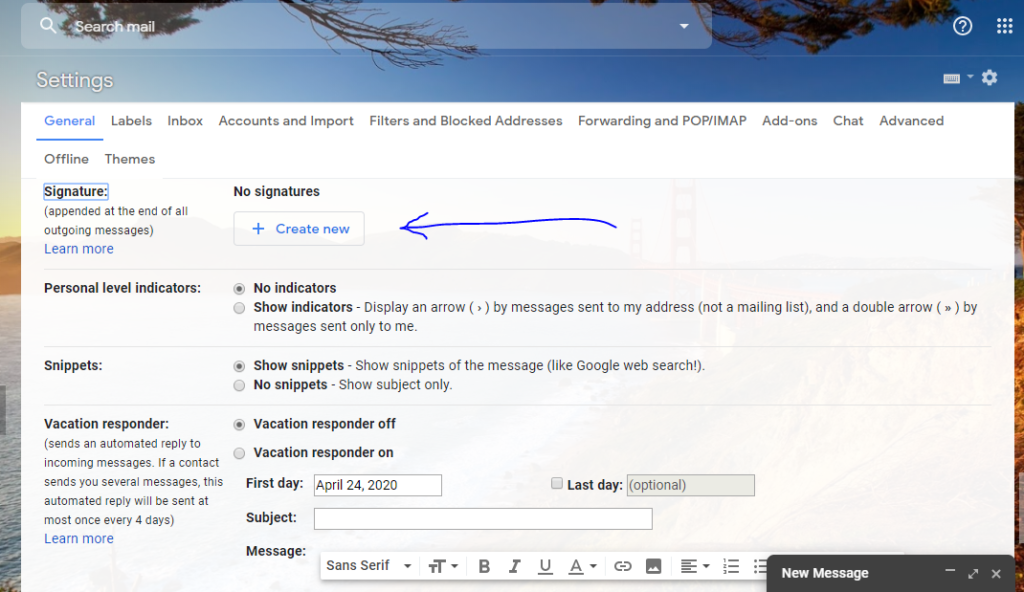Expand the search options dropdown arrow
The height and width of the screenshot is (592, 1024).
click(x=684, y=26)
